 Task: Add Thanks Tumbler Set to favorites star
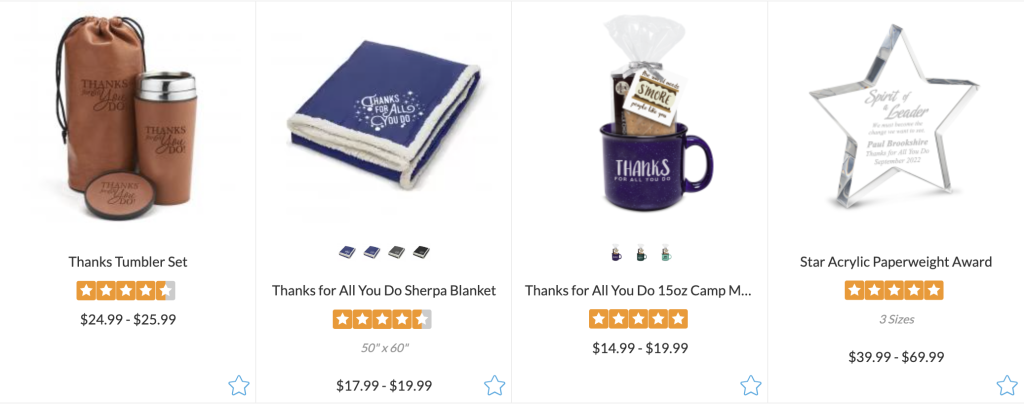[x=239, y=385]
